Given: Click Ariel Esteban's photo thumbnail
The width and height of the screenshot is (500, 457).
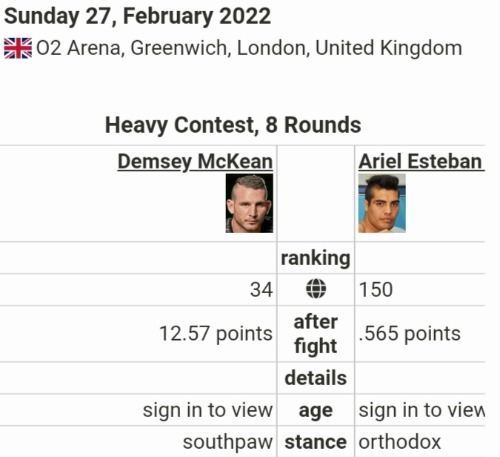Looking at the screenshot, I should point(382,203).
